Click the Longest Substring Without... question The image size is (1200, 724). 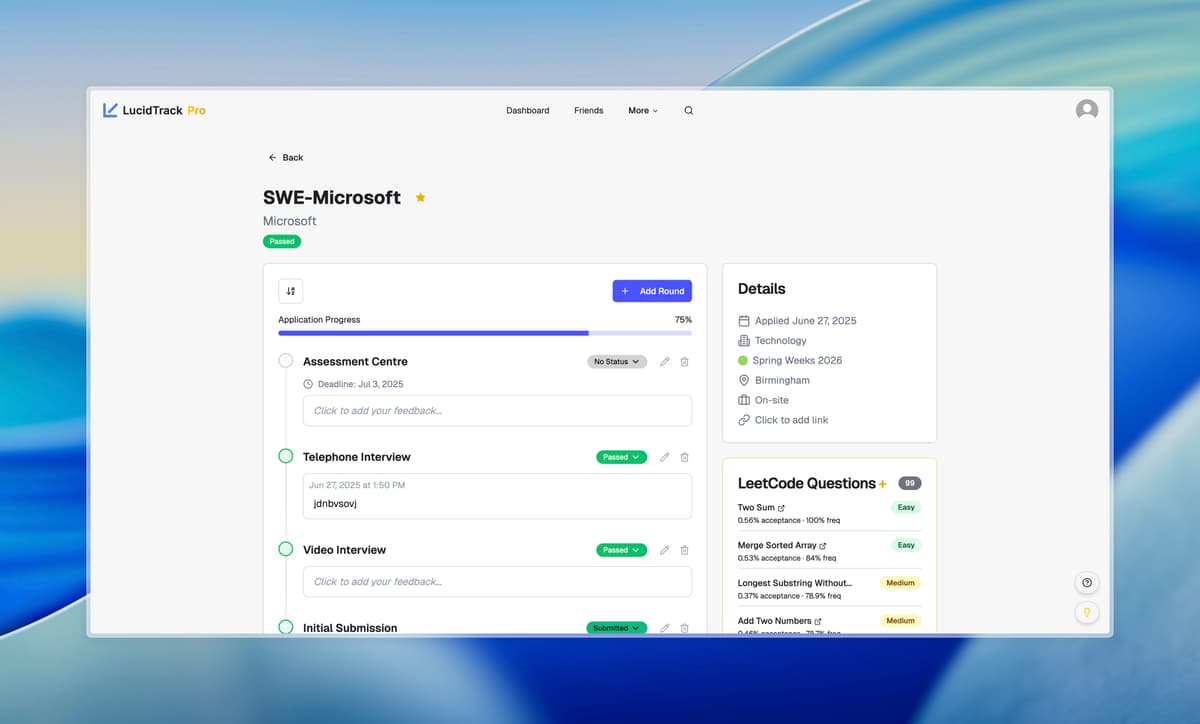tap(795, 583)
